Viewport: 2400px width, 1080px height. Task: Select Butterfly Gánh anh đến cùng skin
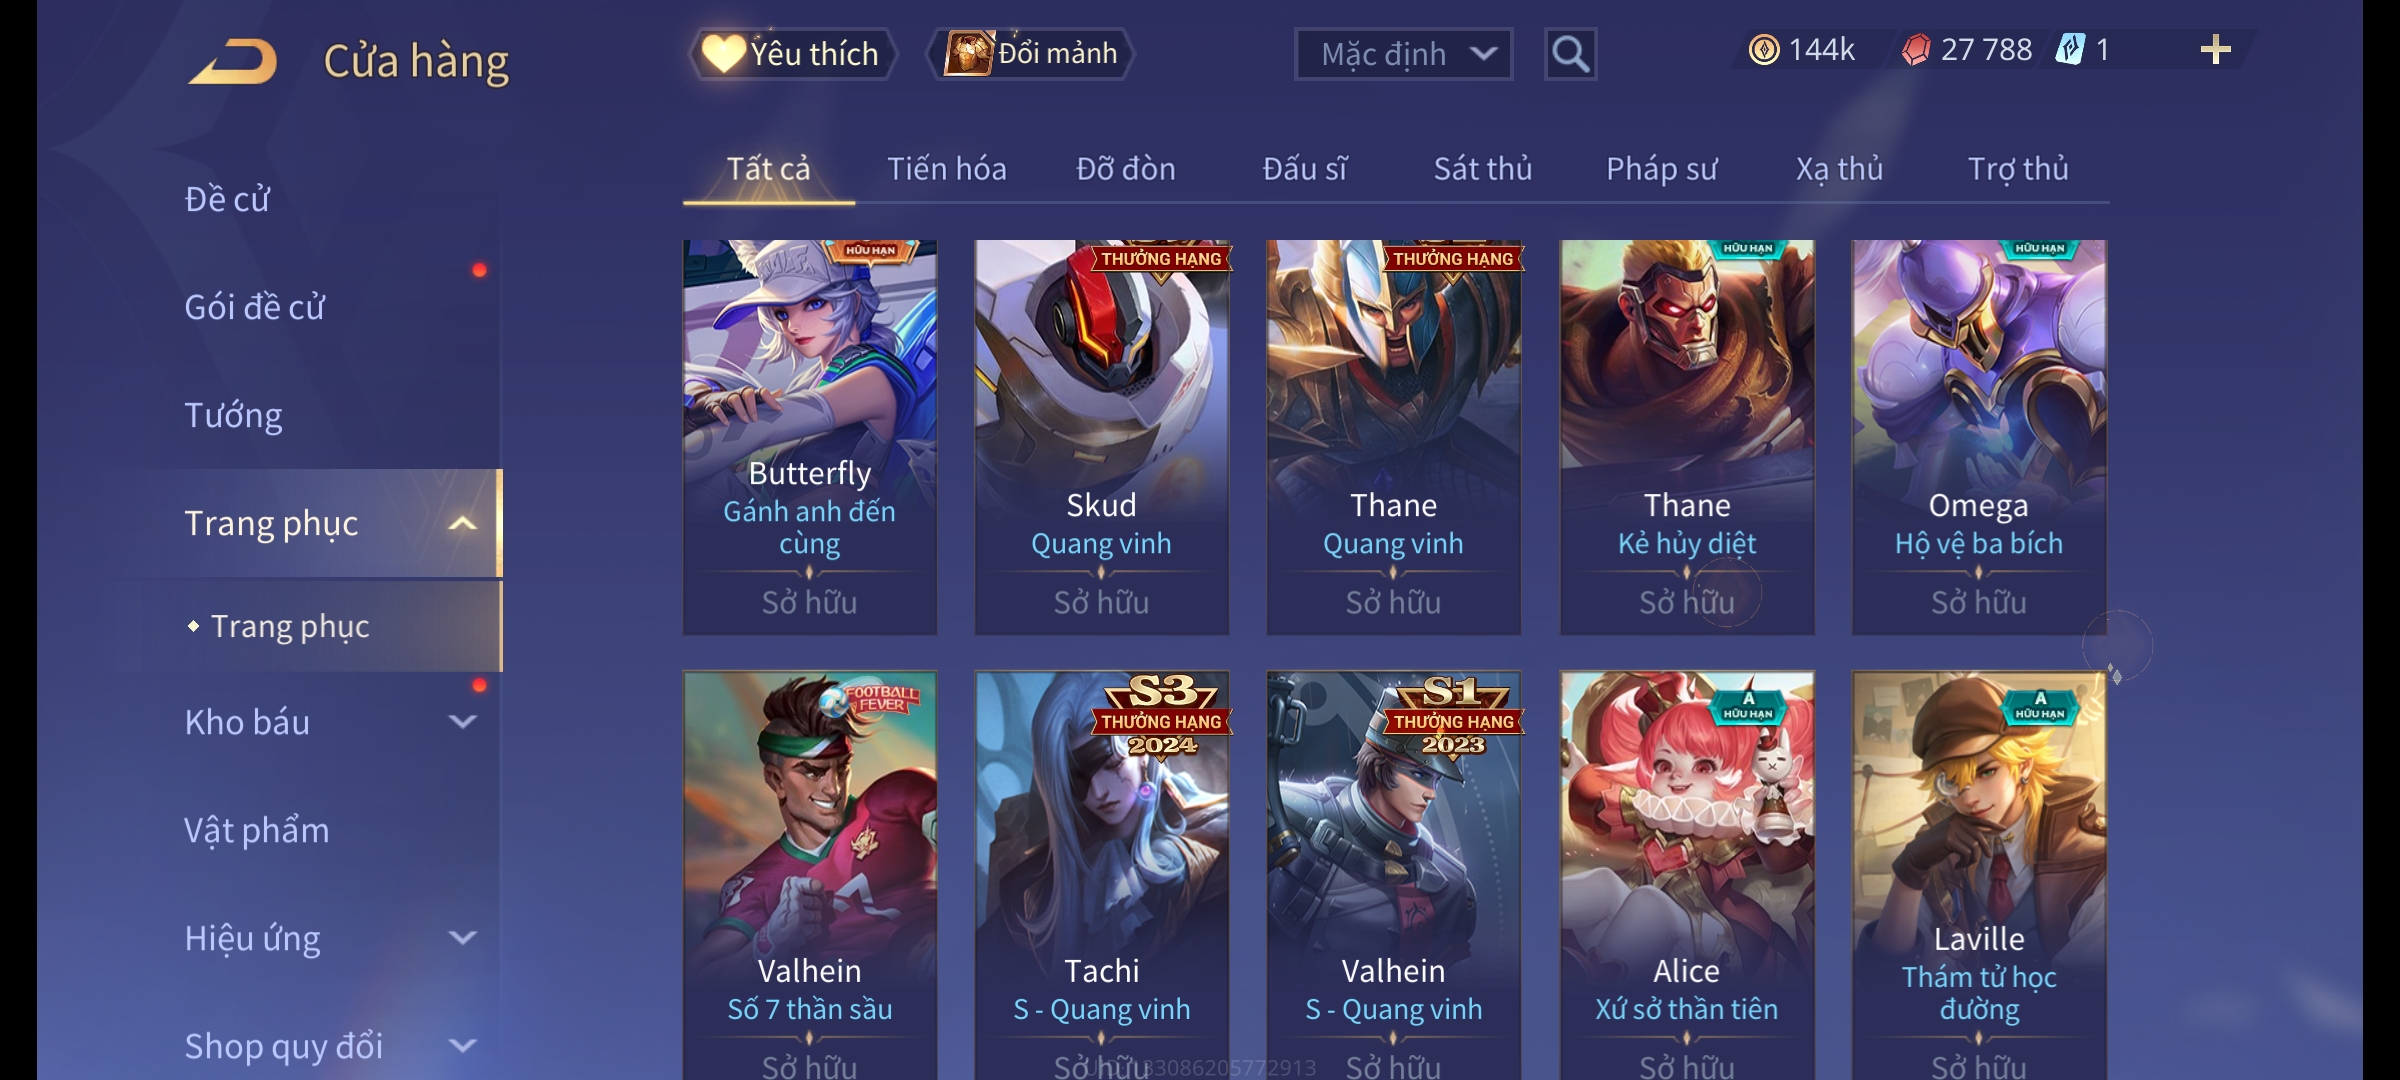pos(809,437)
